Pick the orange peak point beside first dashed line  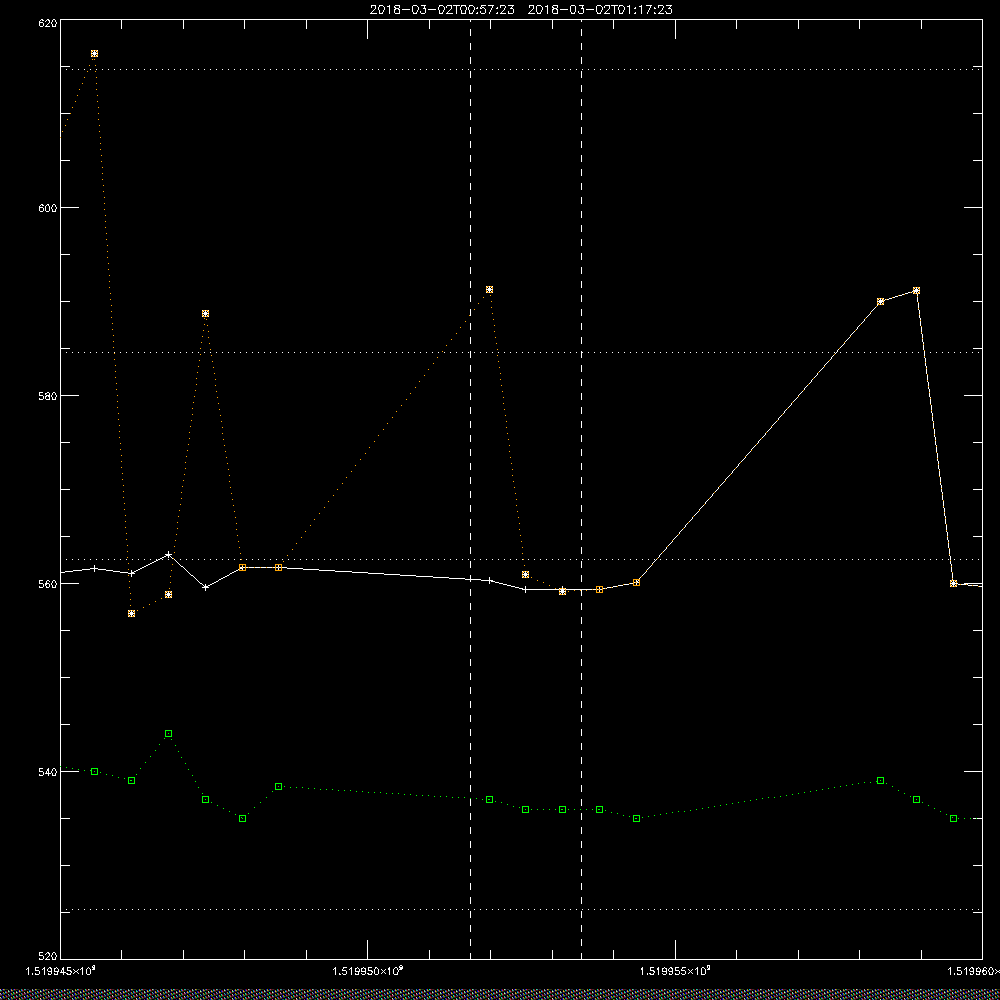click(x=489, y=290)
